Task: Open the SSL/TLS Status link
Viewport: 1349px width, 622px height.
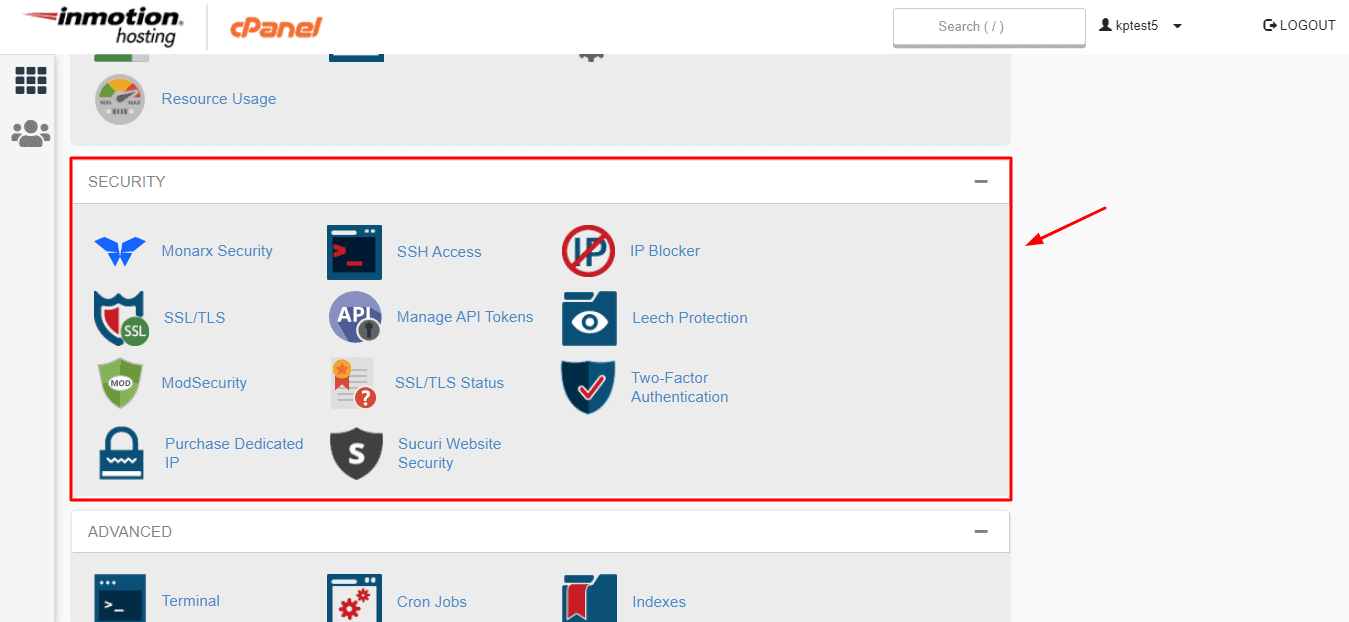Action: (x=449, y=383)
